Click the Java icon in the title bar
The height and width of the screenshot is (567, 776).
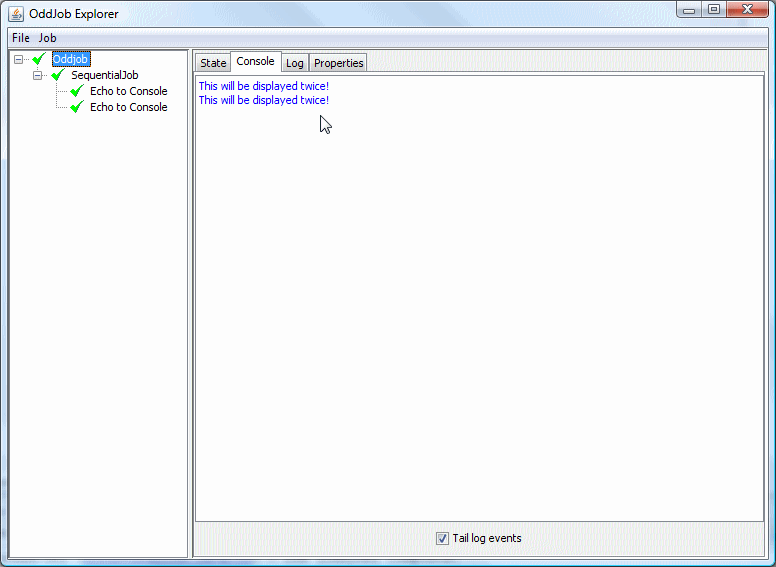click(16, 13)
